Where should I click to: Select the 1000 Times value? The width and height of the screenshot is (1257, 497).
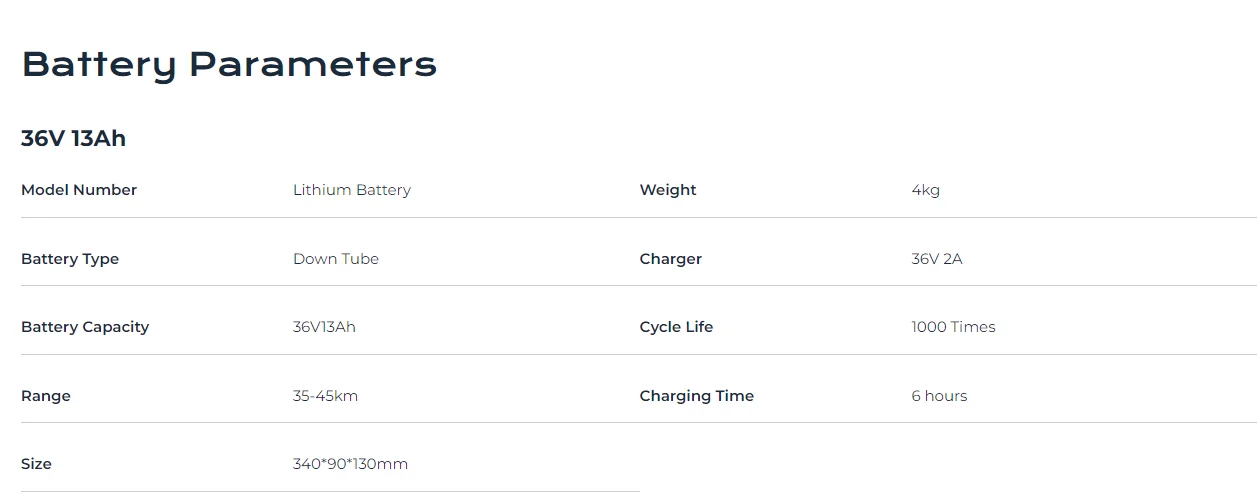coord(954,327)
